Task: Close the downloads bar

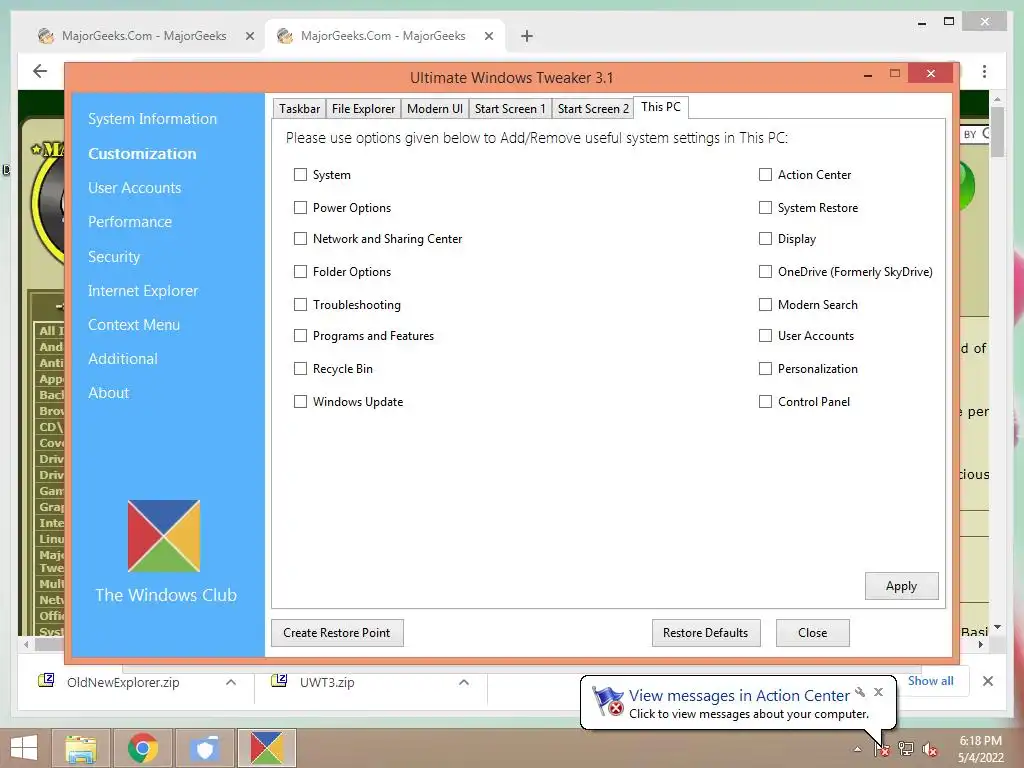Action: pyautogui.click(x=987, y=681)
